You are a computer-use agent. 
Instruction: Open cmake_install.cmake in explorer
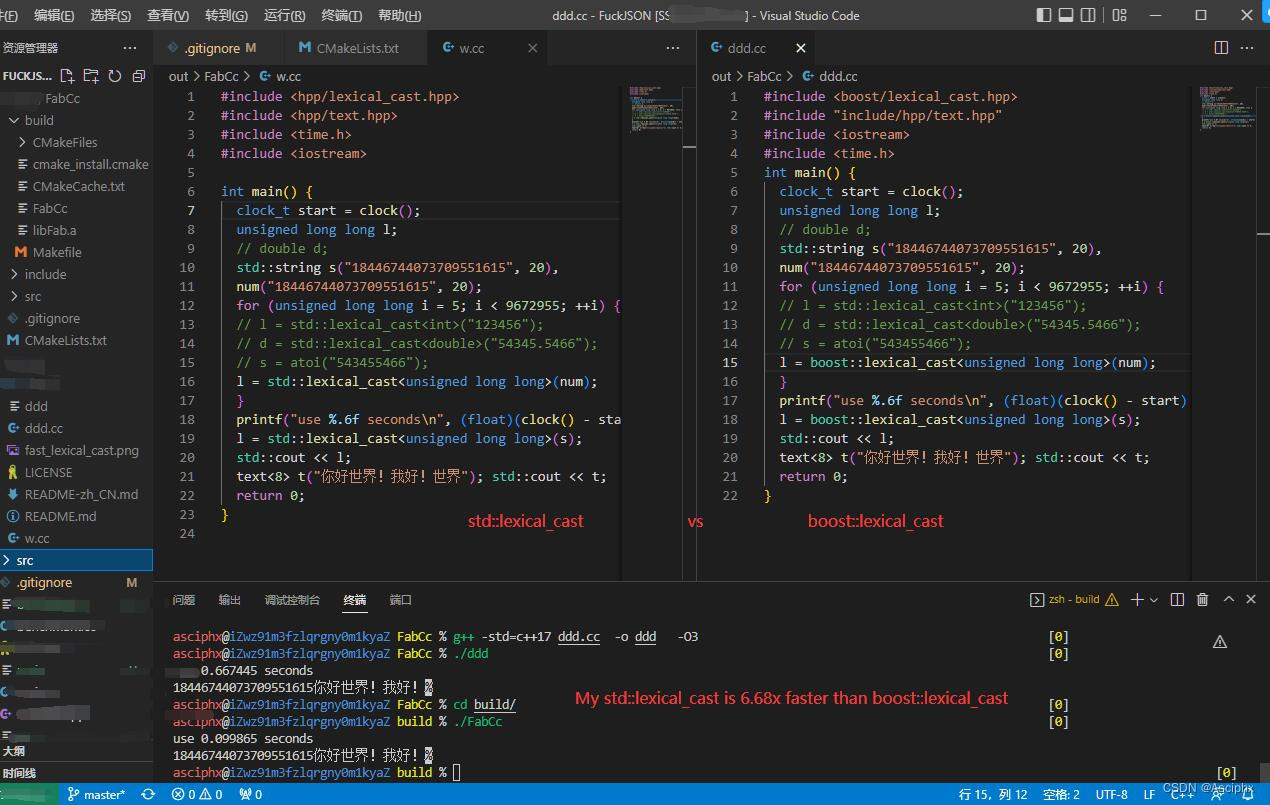(77, 164)
